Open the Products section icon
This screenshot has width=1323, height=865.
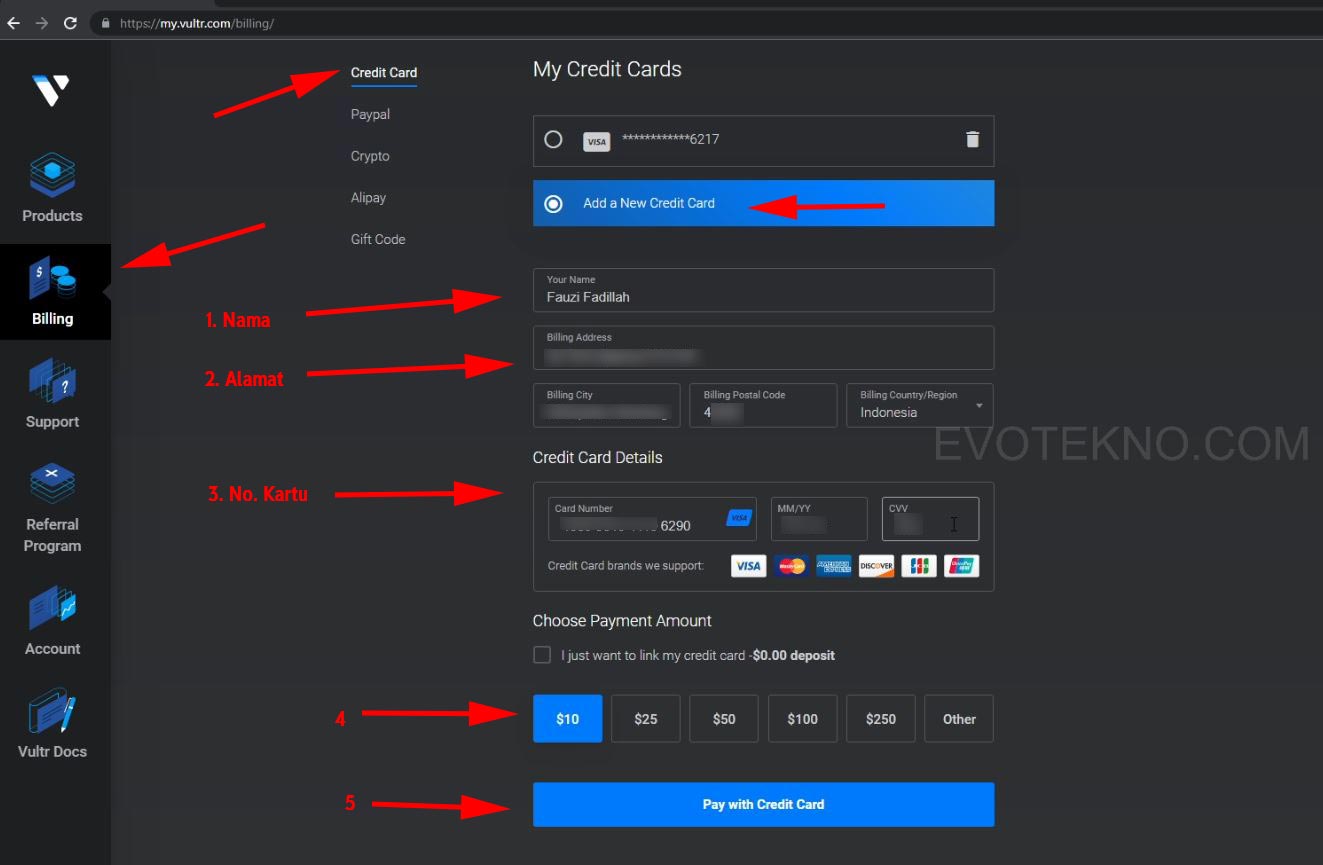click(x=52, y=177)
